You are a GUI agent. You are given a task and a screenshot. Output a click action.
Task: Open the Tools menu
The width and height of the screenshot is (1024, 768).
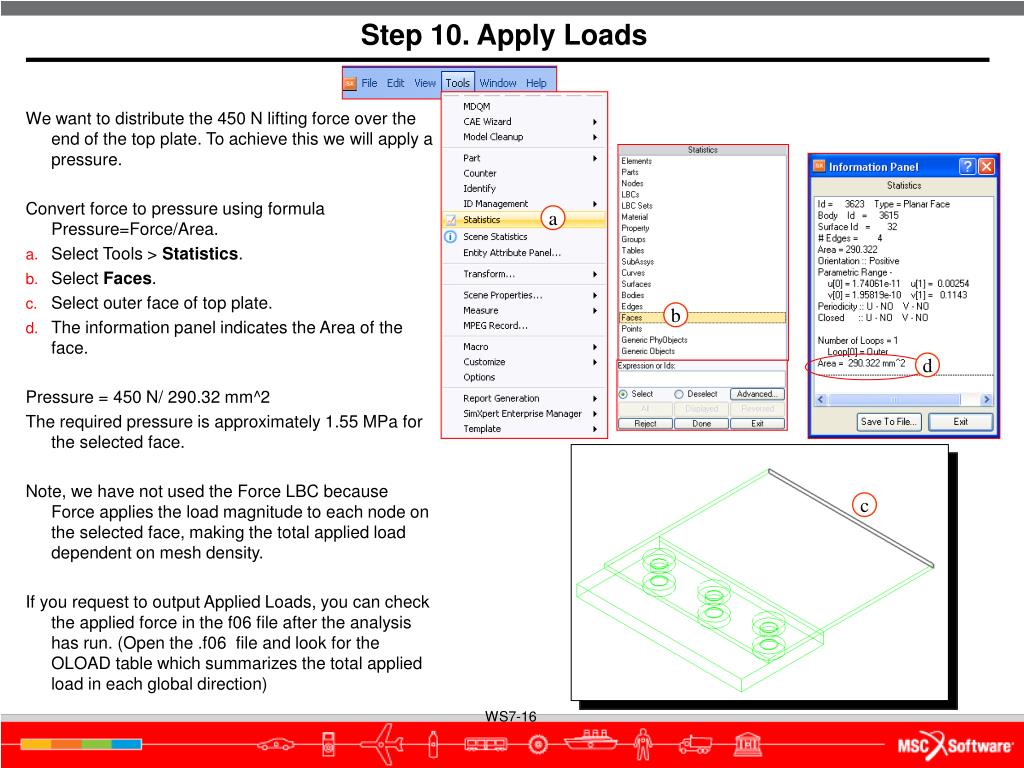coord(458,83)
